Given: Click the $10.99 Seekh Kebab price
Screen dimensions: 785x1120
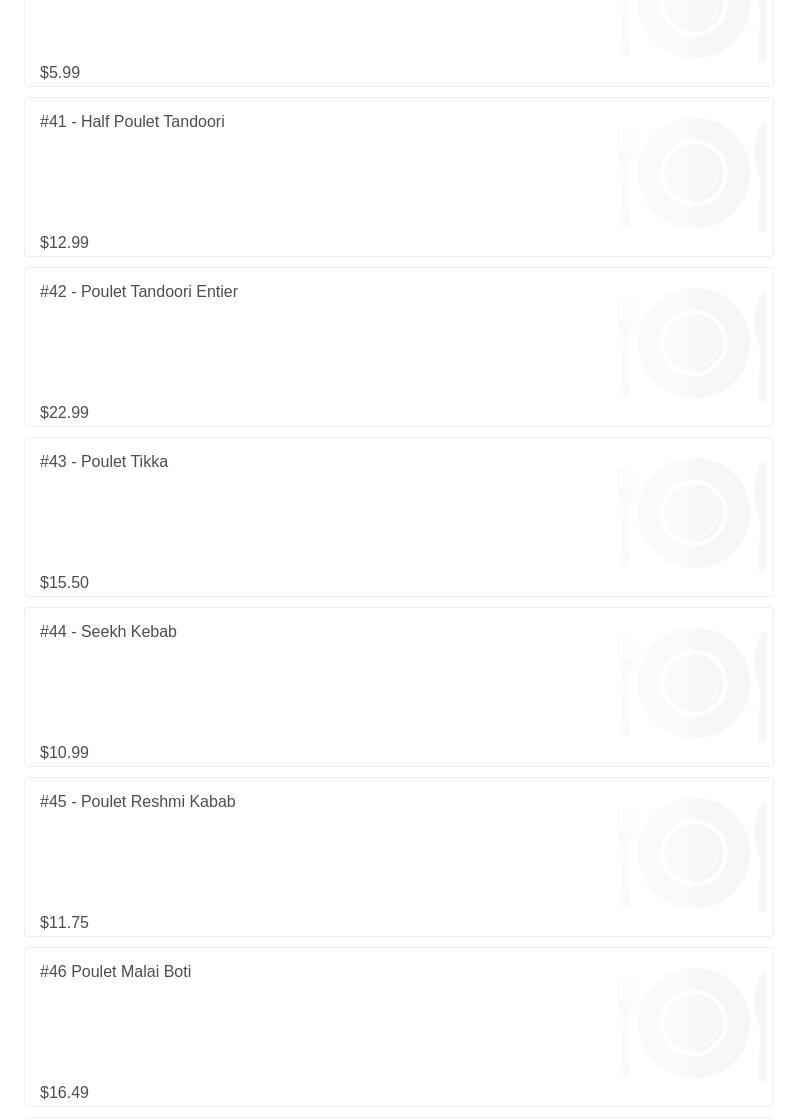Looking at the screenshot, I should pyautogui.click(x=64, y=753).
